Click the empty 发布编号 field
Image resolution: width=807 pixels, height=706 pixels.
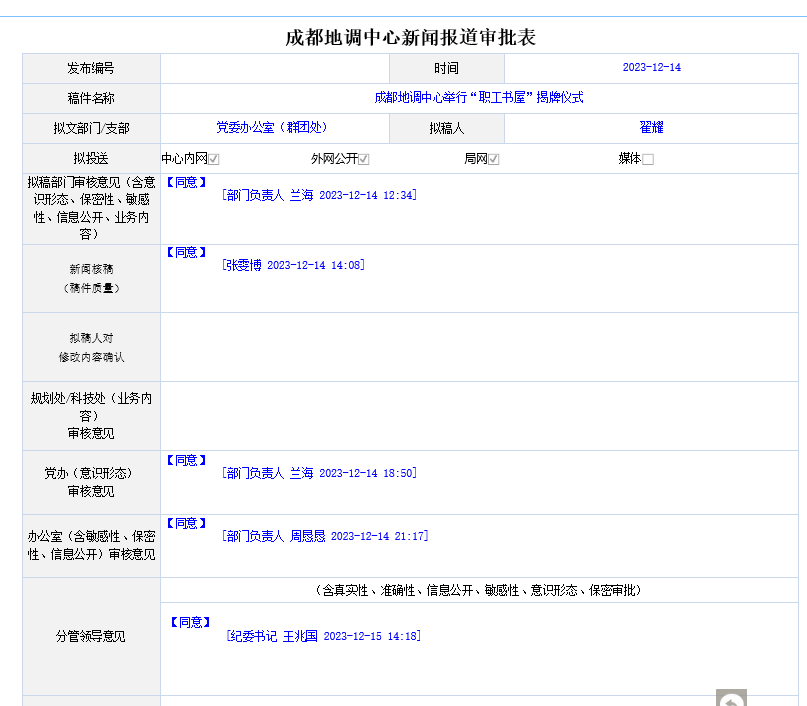275,68
